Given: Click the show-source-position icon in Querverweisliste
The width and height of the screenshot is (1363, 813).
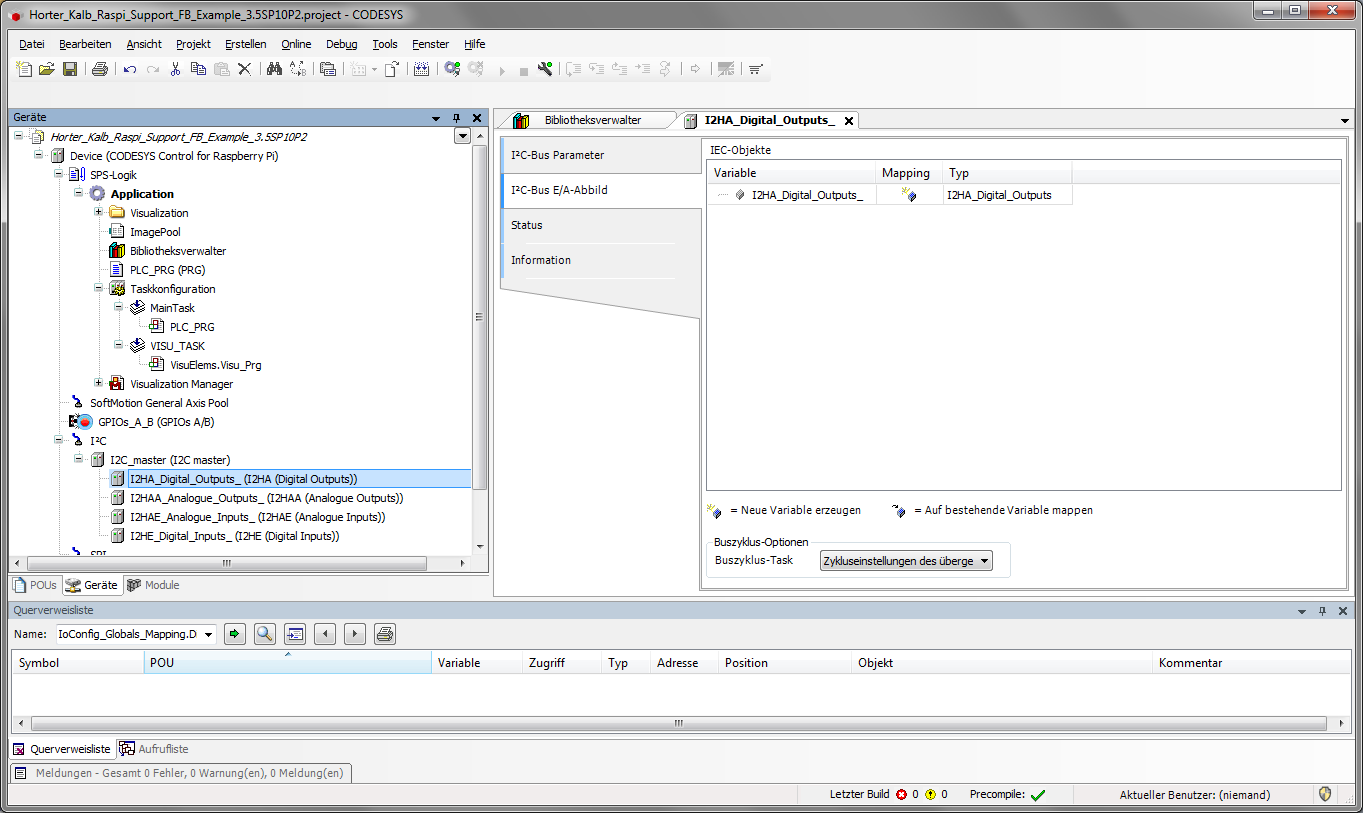Looking at the screenshot, I should click(x=295, y=633).
